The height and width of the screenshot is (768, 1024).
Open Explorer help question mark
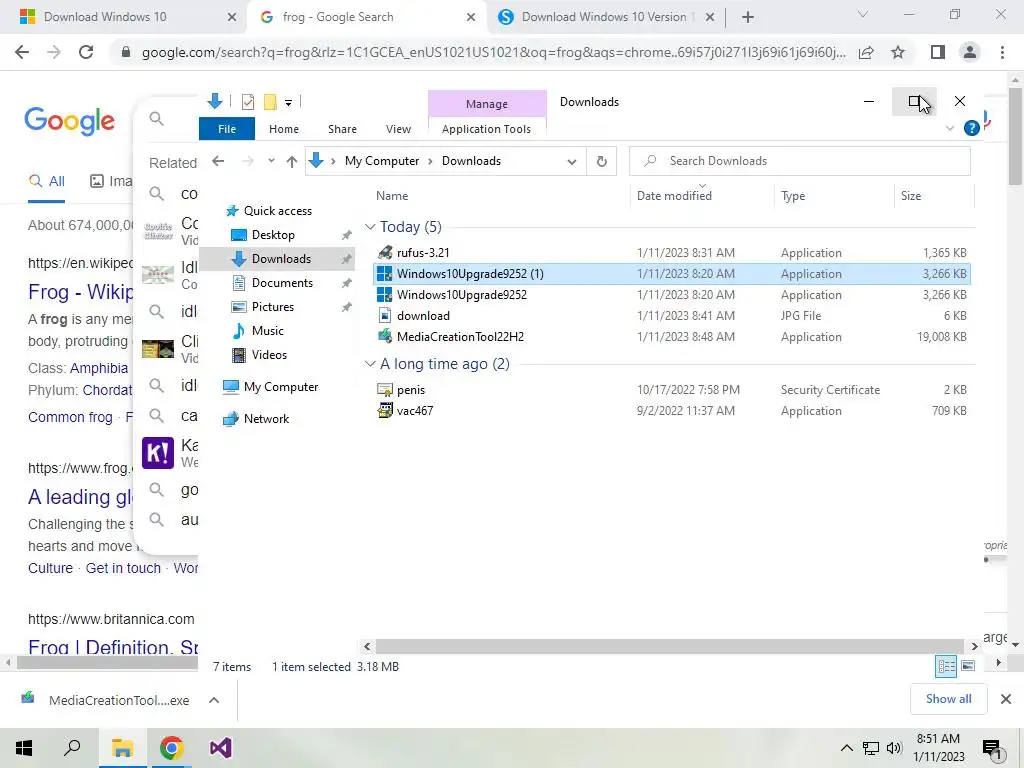[x=972, y=129]
